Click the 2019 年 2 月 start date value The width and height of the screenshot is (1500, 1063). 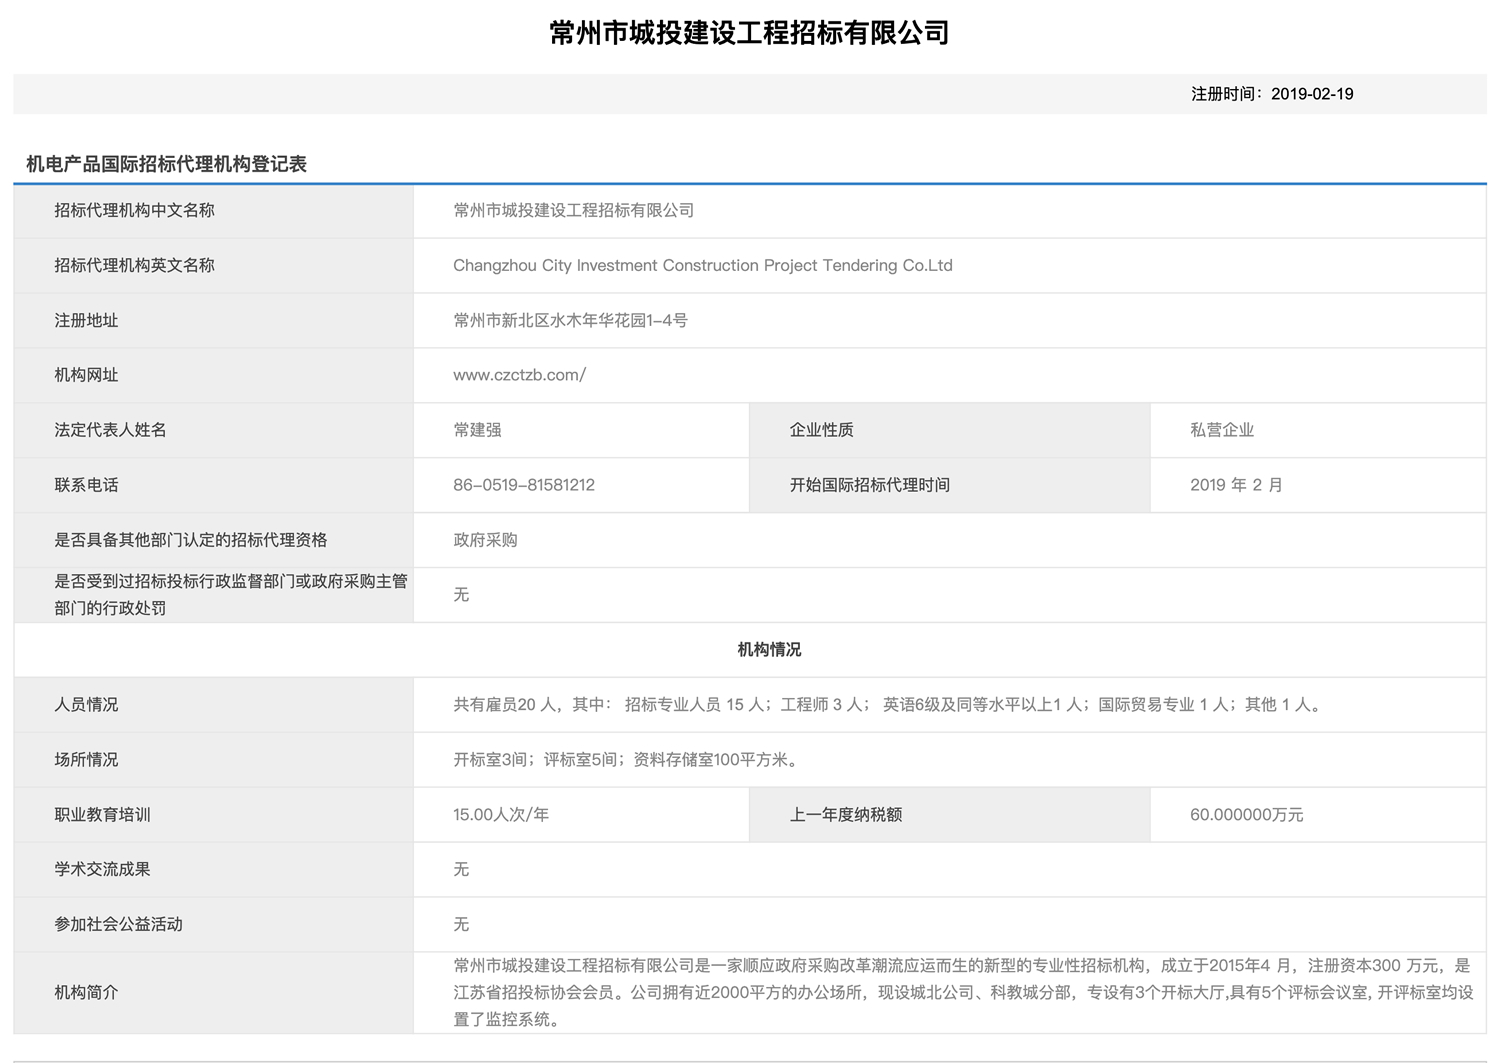(x=1235, y=485)
